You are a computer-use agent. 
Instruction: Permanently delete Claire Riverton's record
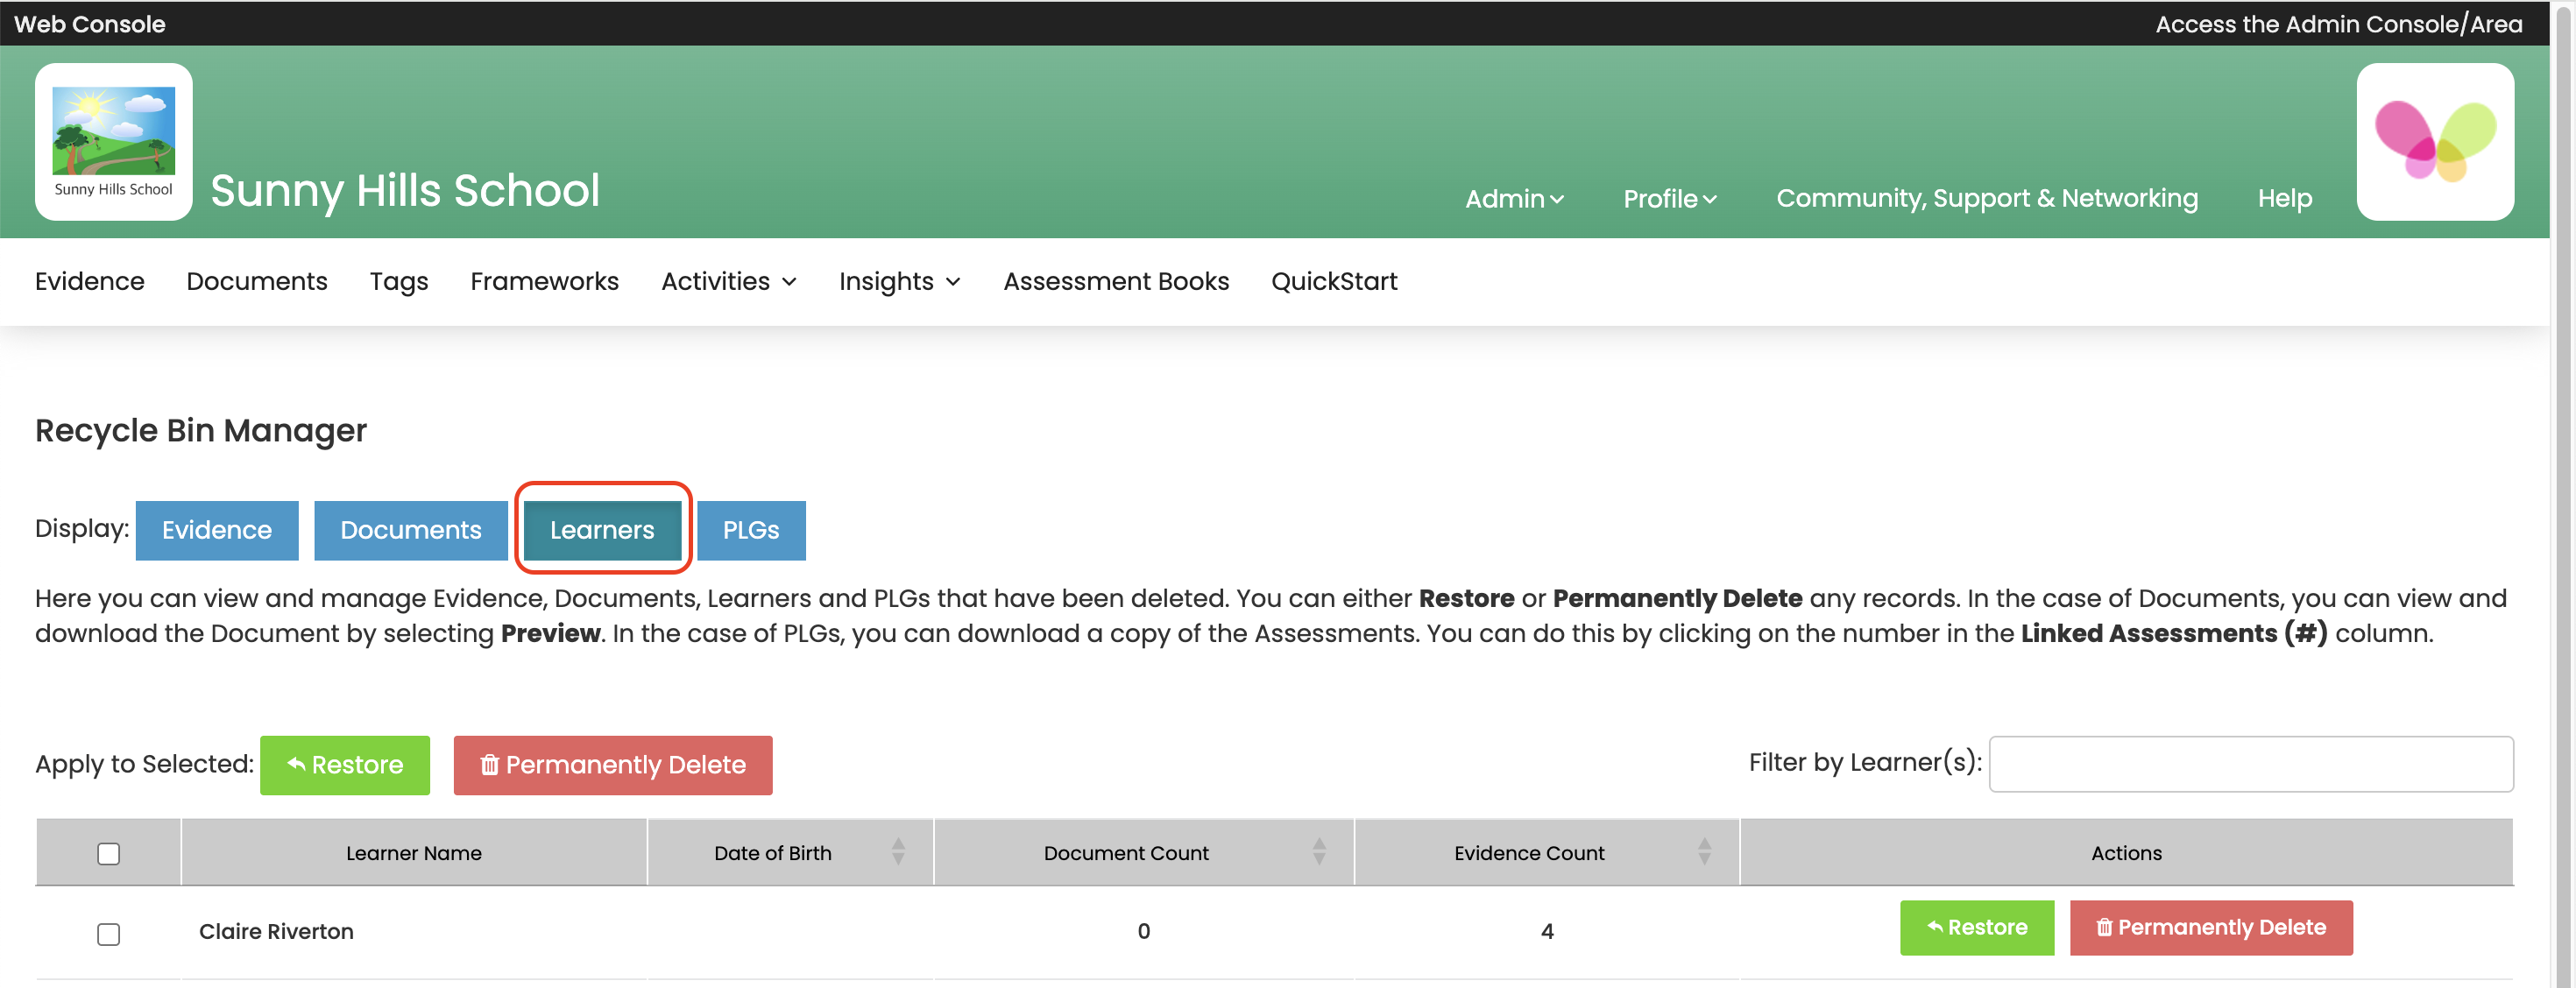pos(2209,927)
